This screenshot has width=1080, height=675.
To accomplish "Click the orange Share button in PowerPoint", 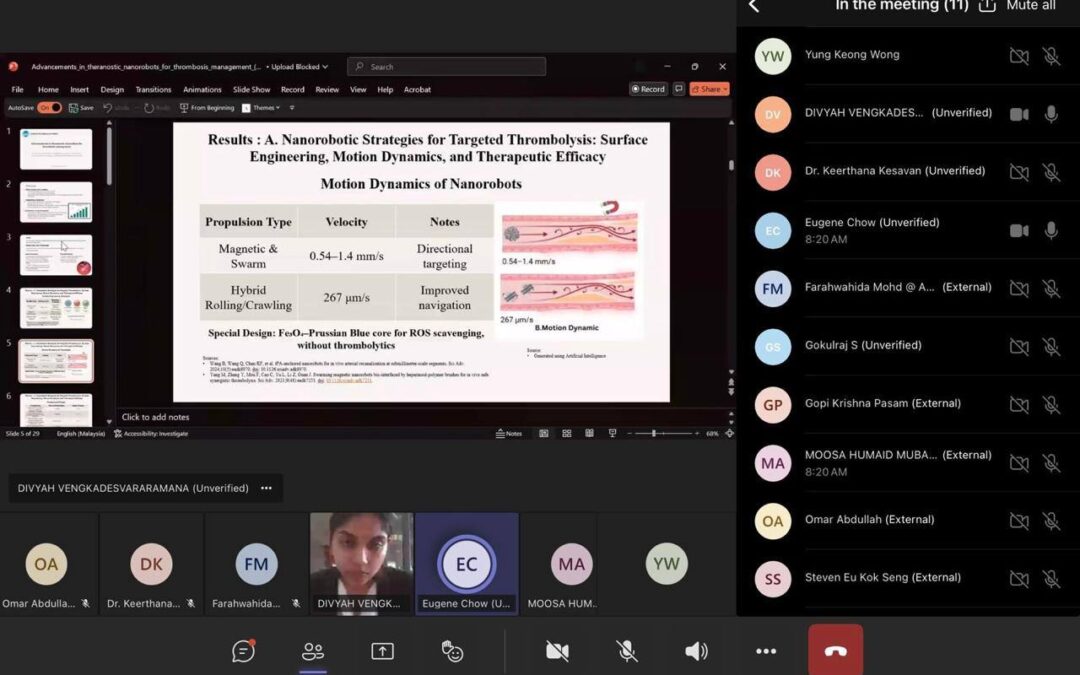I will 709,89.
